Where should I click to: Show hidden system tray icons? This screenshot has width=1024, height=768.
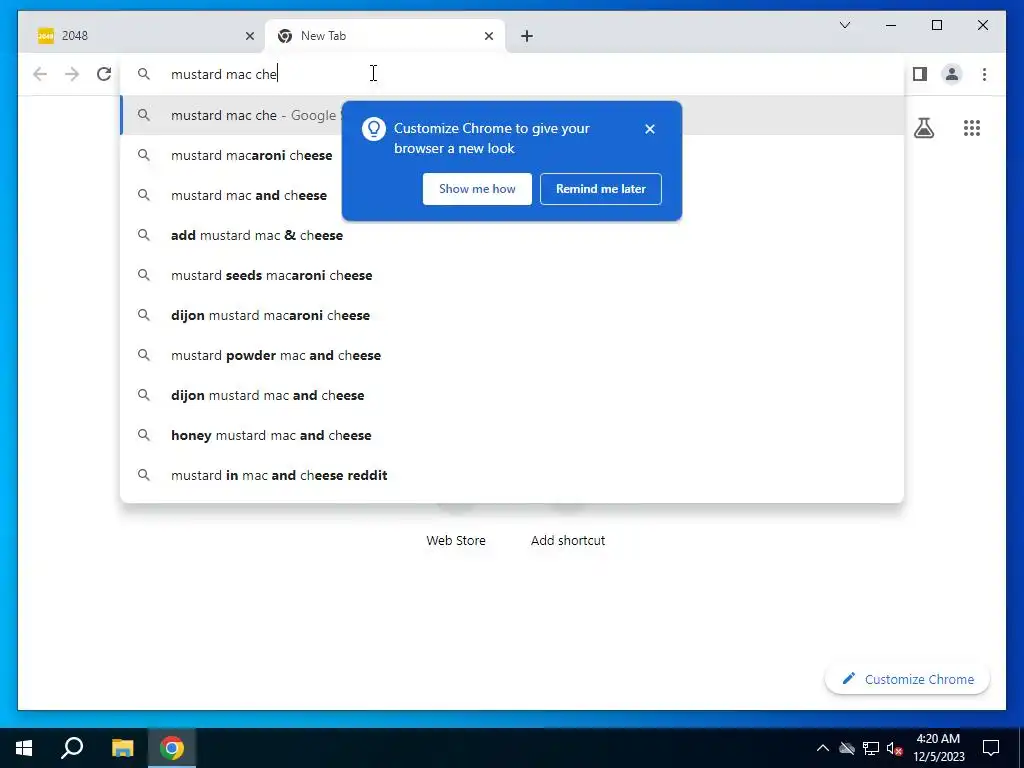coord(823,748)
